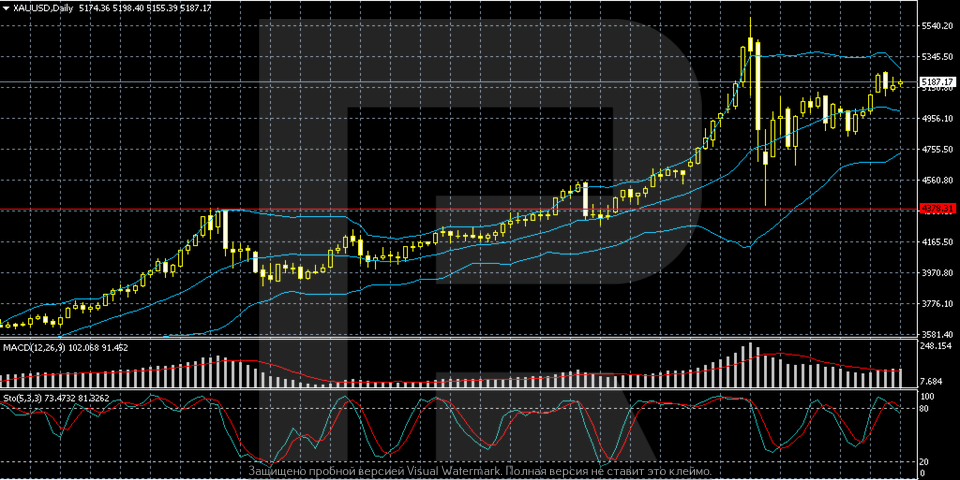Click the 3776.10 price axis label
The image size is (960, 480).
938,304
